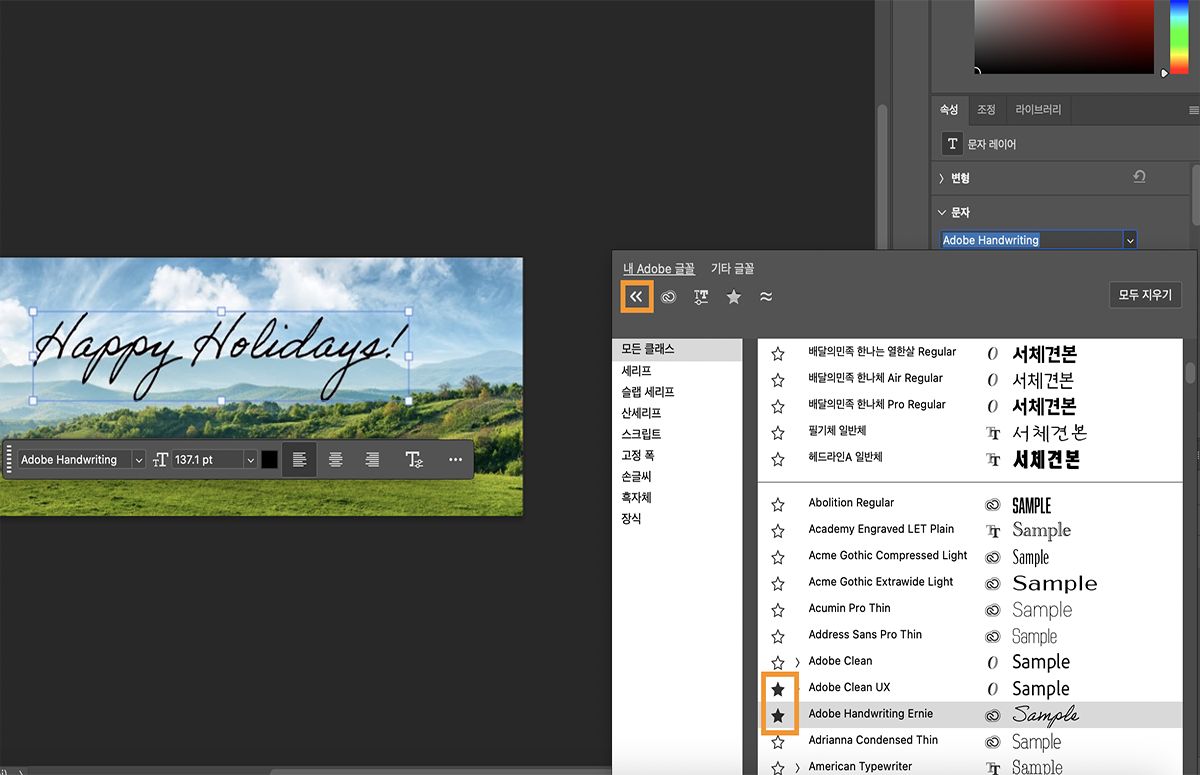
Task: Click black text color swatch
Action: [269, 460]
